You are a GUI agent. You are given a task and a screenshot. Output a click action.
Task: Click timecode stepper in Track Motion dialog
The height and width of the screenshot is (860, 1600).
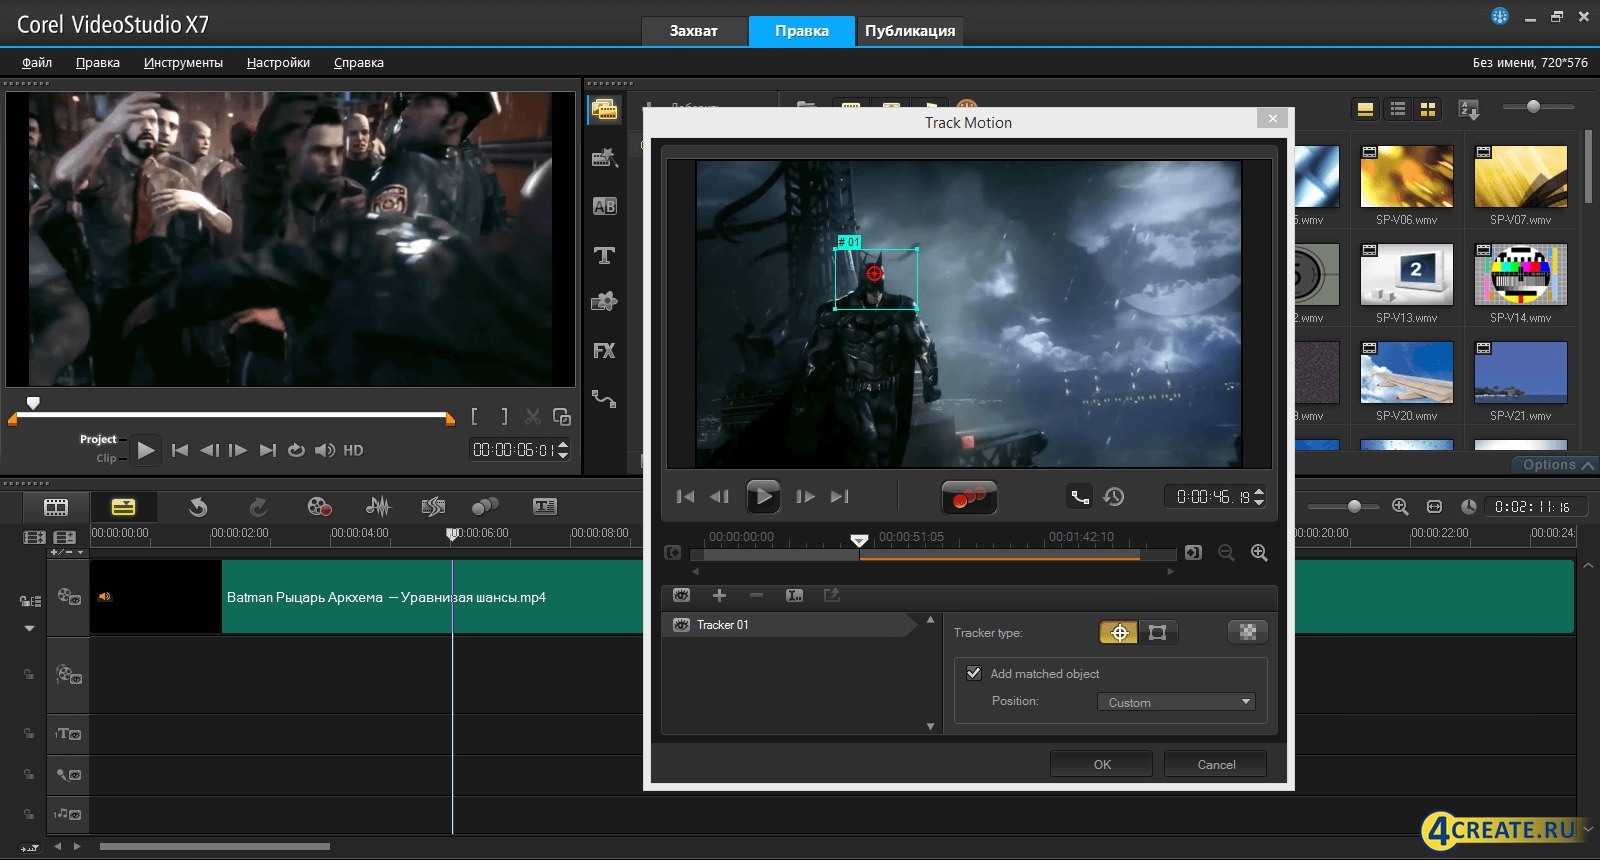[1259, 496]
